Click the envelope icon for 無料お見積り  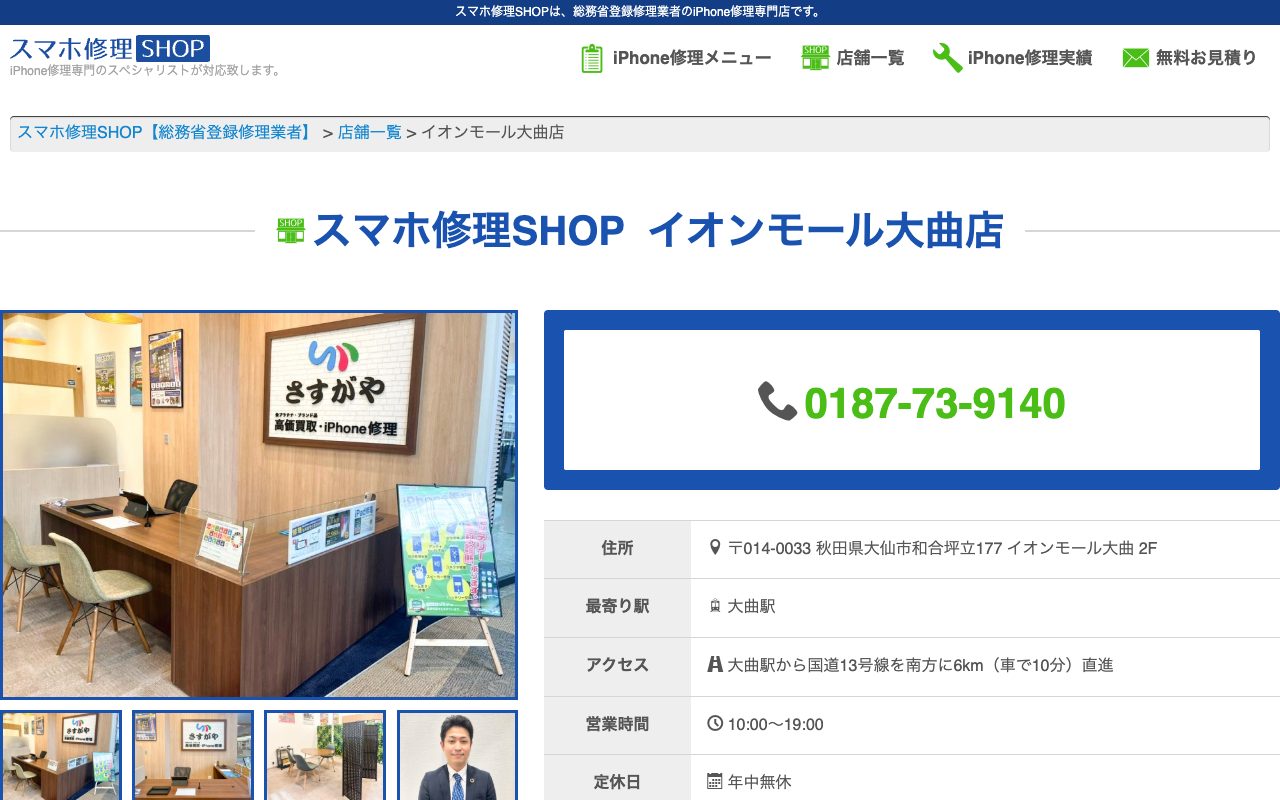pyautogui.click(x=1136, y=58)
